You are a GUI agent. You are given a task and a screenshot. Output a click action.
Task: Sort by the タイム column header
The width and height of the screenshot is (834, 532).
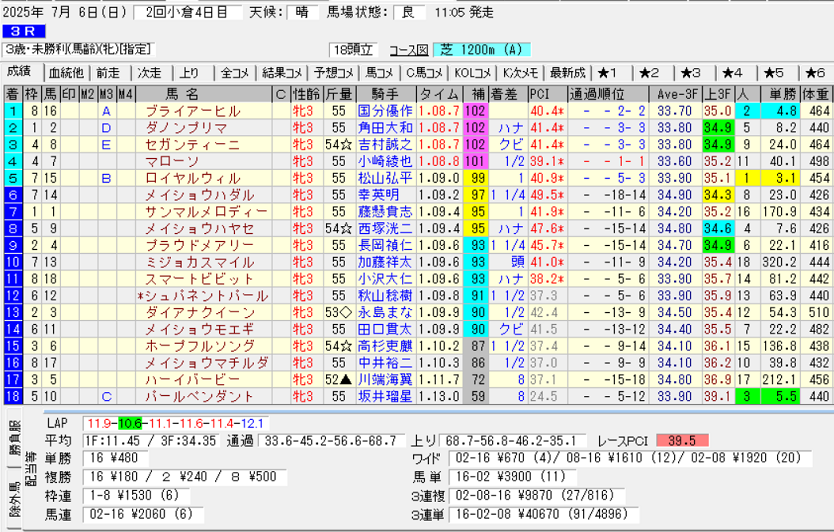coord(439,94)
